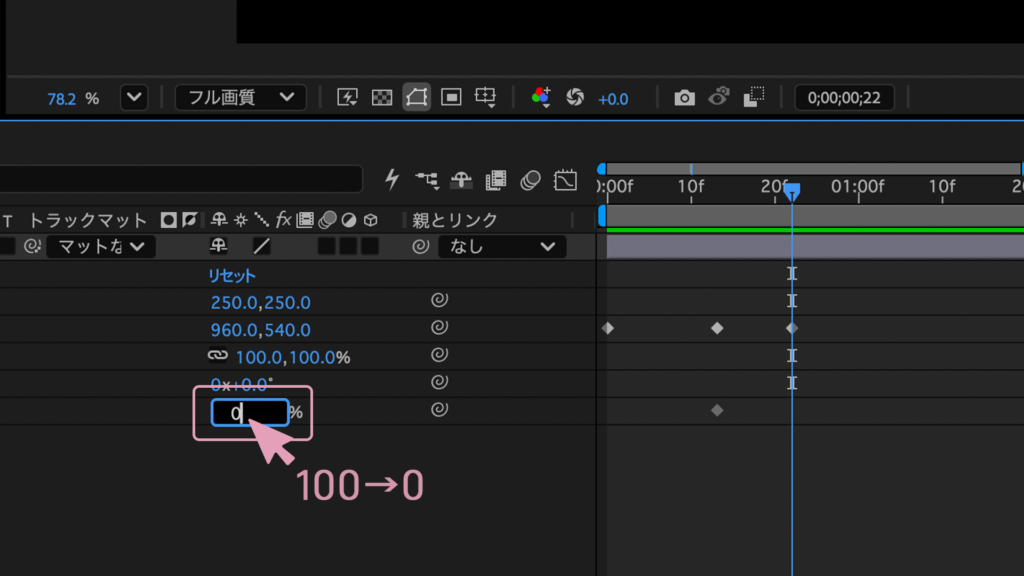The width and height of the screenshot is (1024, 576).
Task: Open composition mini-flowchart icon
Action: (x=427, y=180)
